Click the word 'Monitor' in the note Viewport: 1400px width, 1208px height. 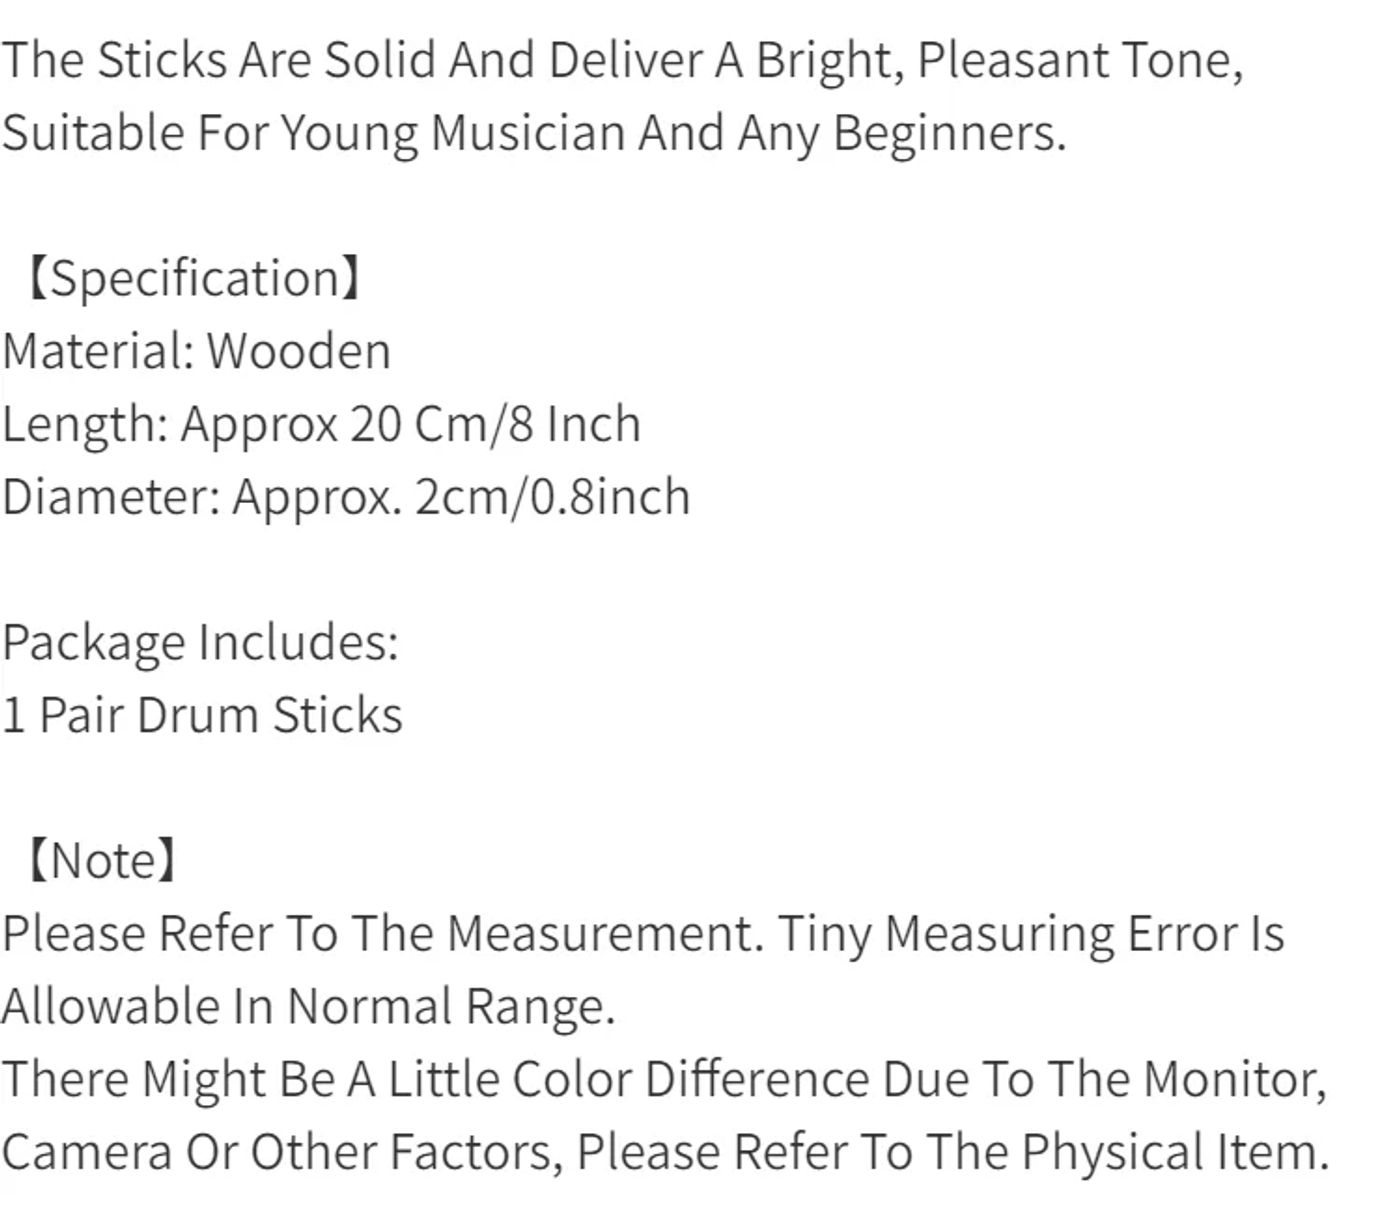point(1235,1079)
